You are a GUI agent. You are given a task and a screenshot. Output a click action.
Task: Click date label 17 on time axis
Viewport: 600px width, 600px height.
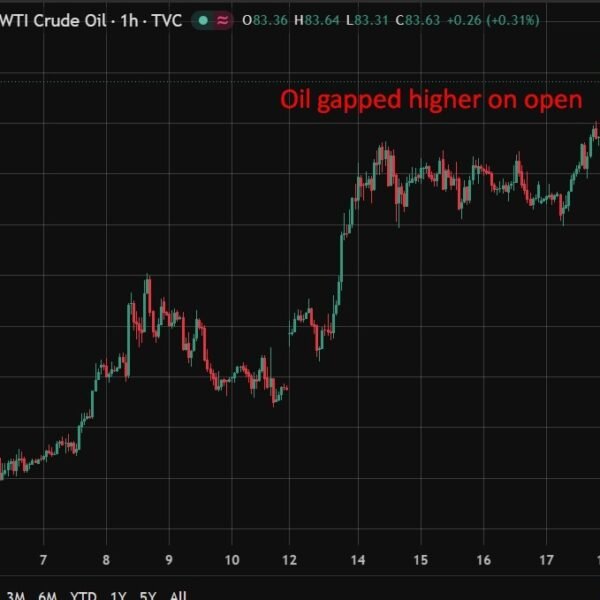pyautogui.click(x=546, y=560)
